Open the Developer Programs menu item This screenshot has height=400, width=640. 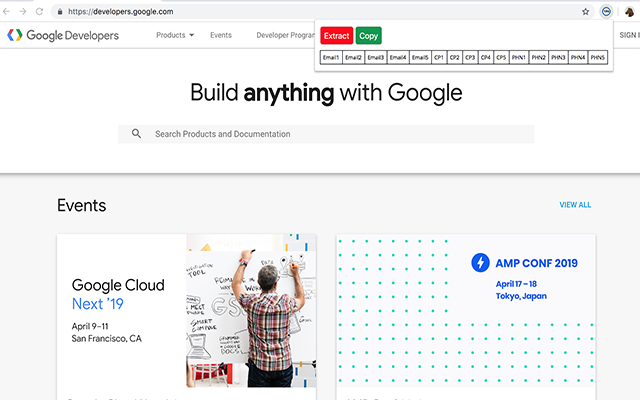(x=285, y=35)
